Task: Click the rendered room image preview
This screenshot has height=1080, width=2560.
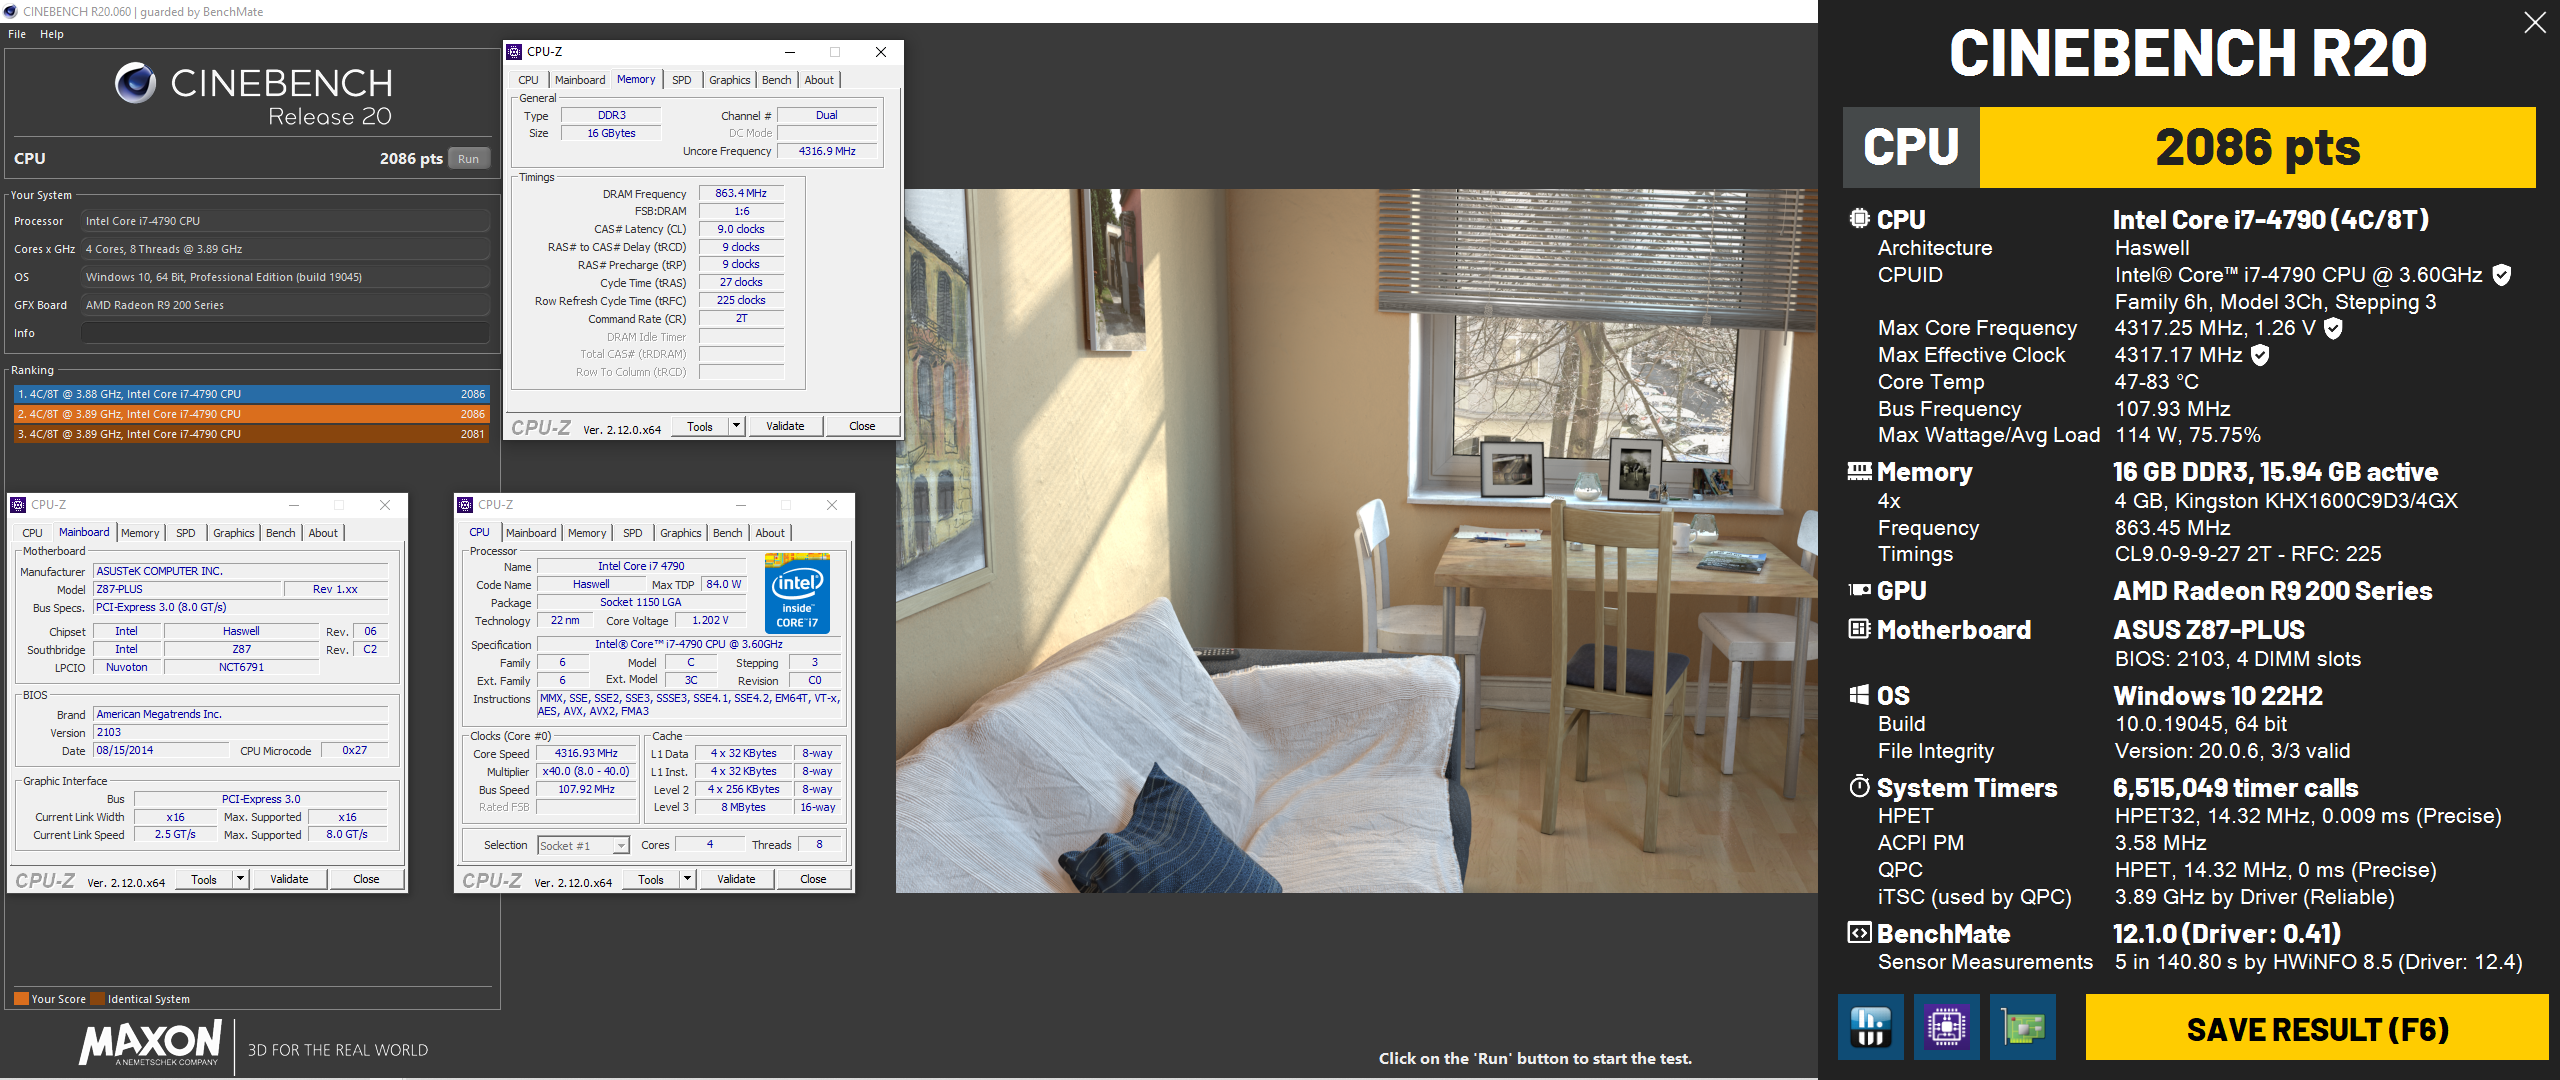Action: (1356, 540)
